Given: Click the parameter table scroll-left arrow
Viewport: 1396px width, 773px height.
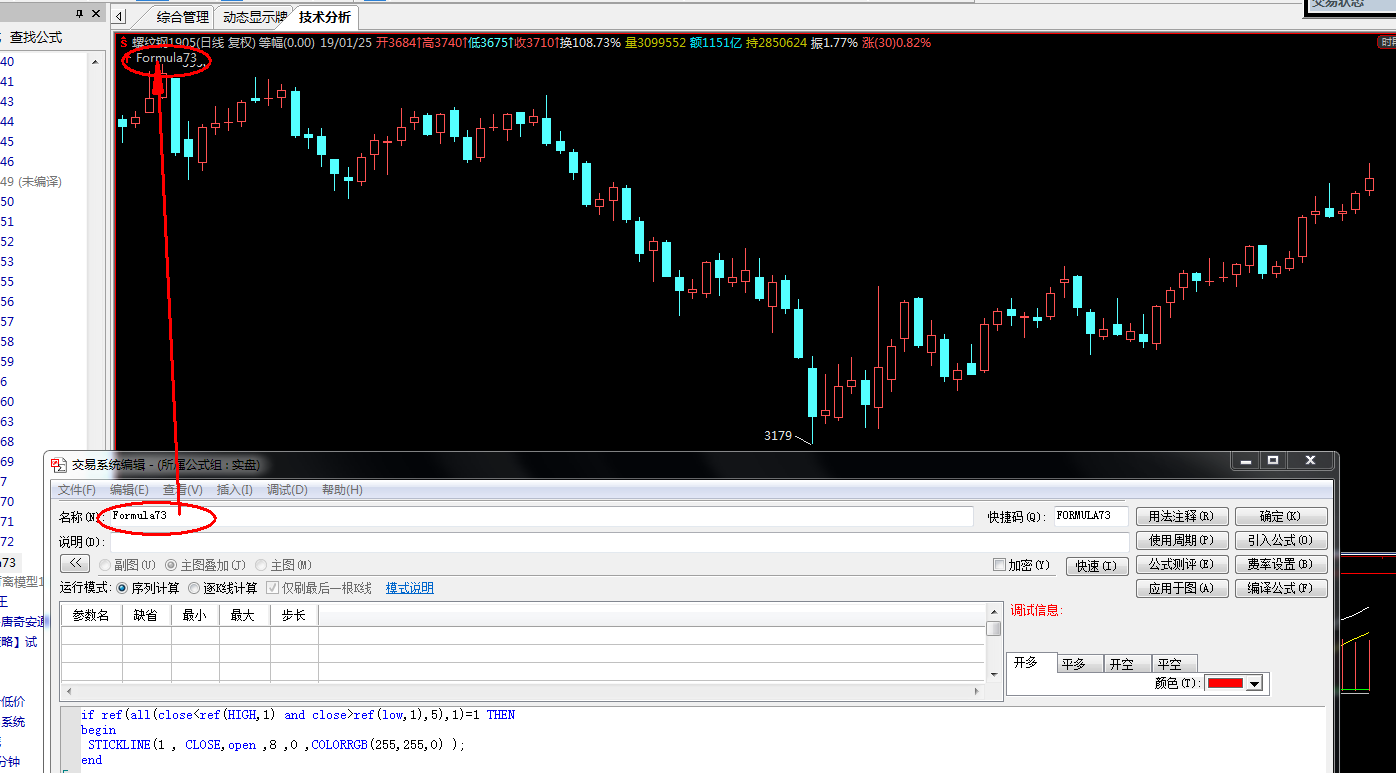Looking at the screenshot, I should pos(67,691).
